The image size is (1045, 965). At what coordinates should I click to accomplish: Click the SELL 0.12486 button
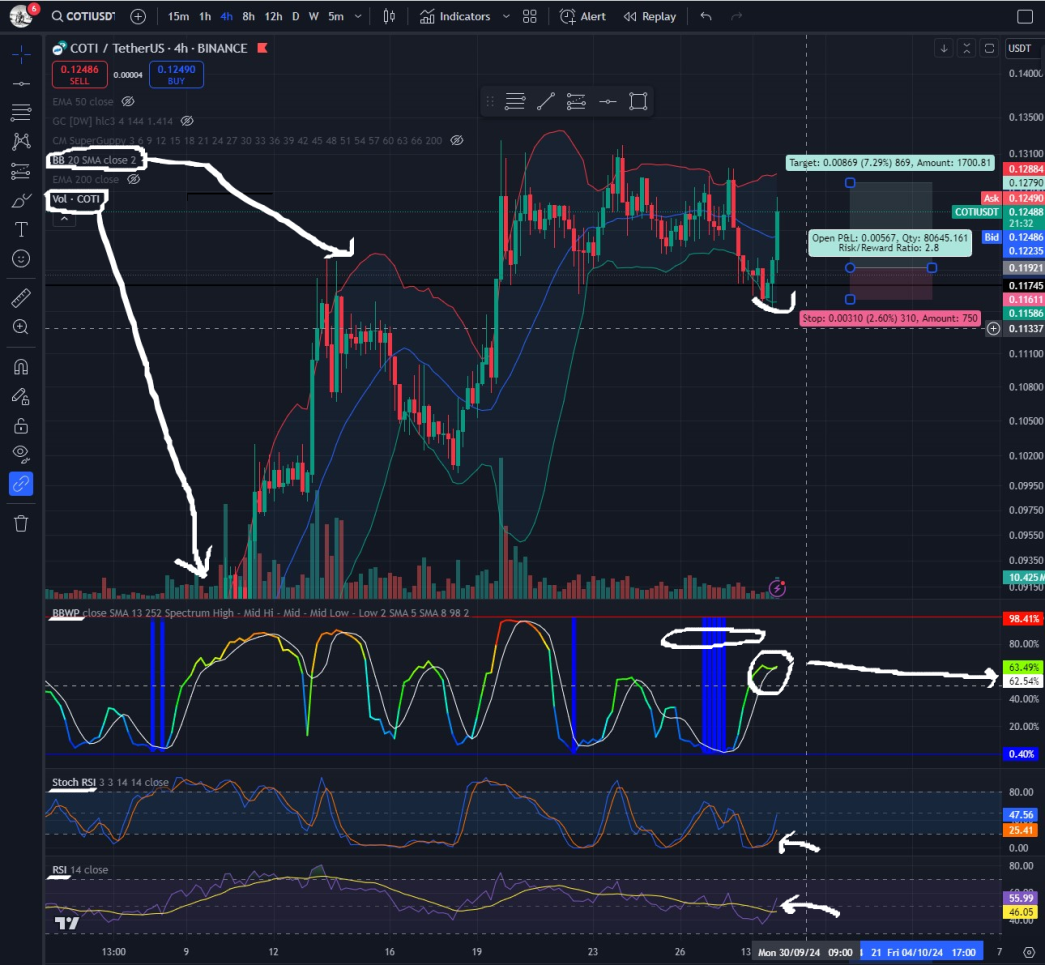[x=79, y=74]
